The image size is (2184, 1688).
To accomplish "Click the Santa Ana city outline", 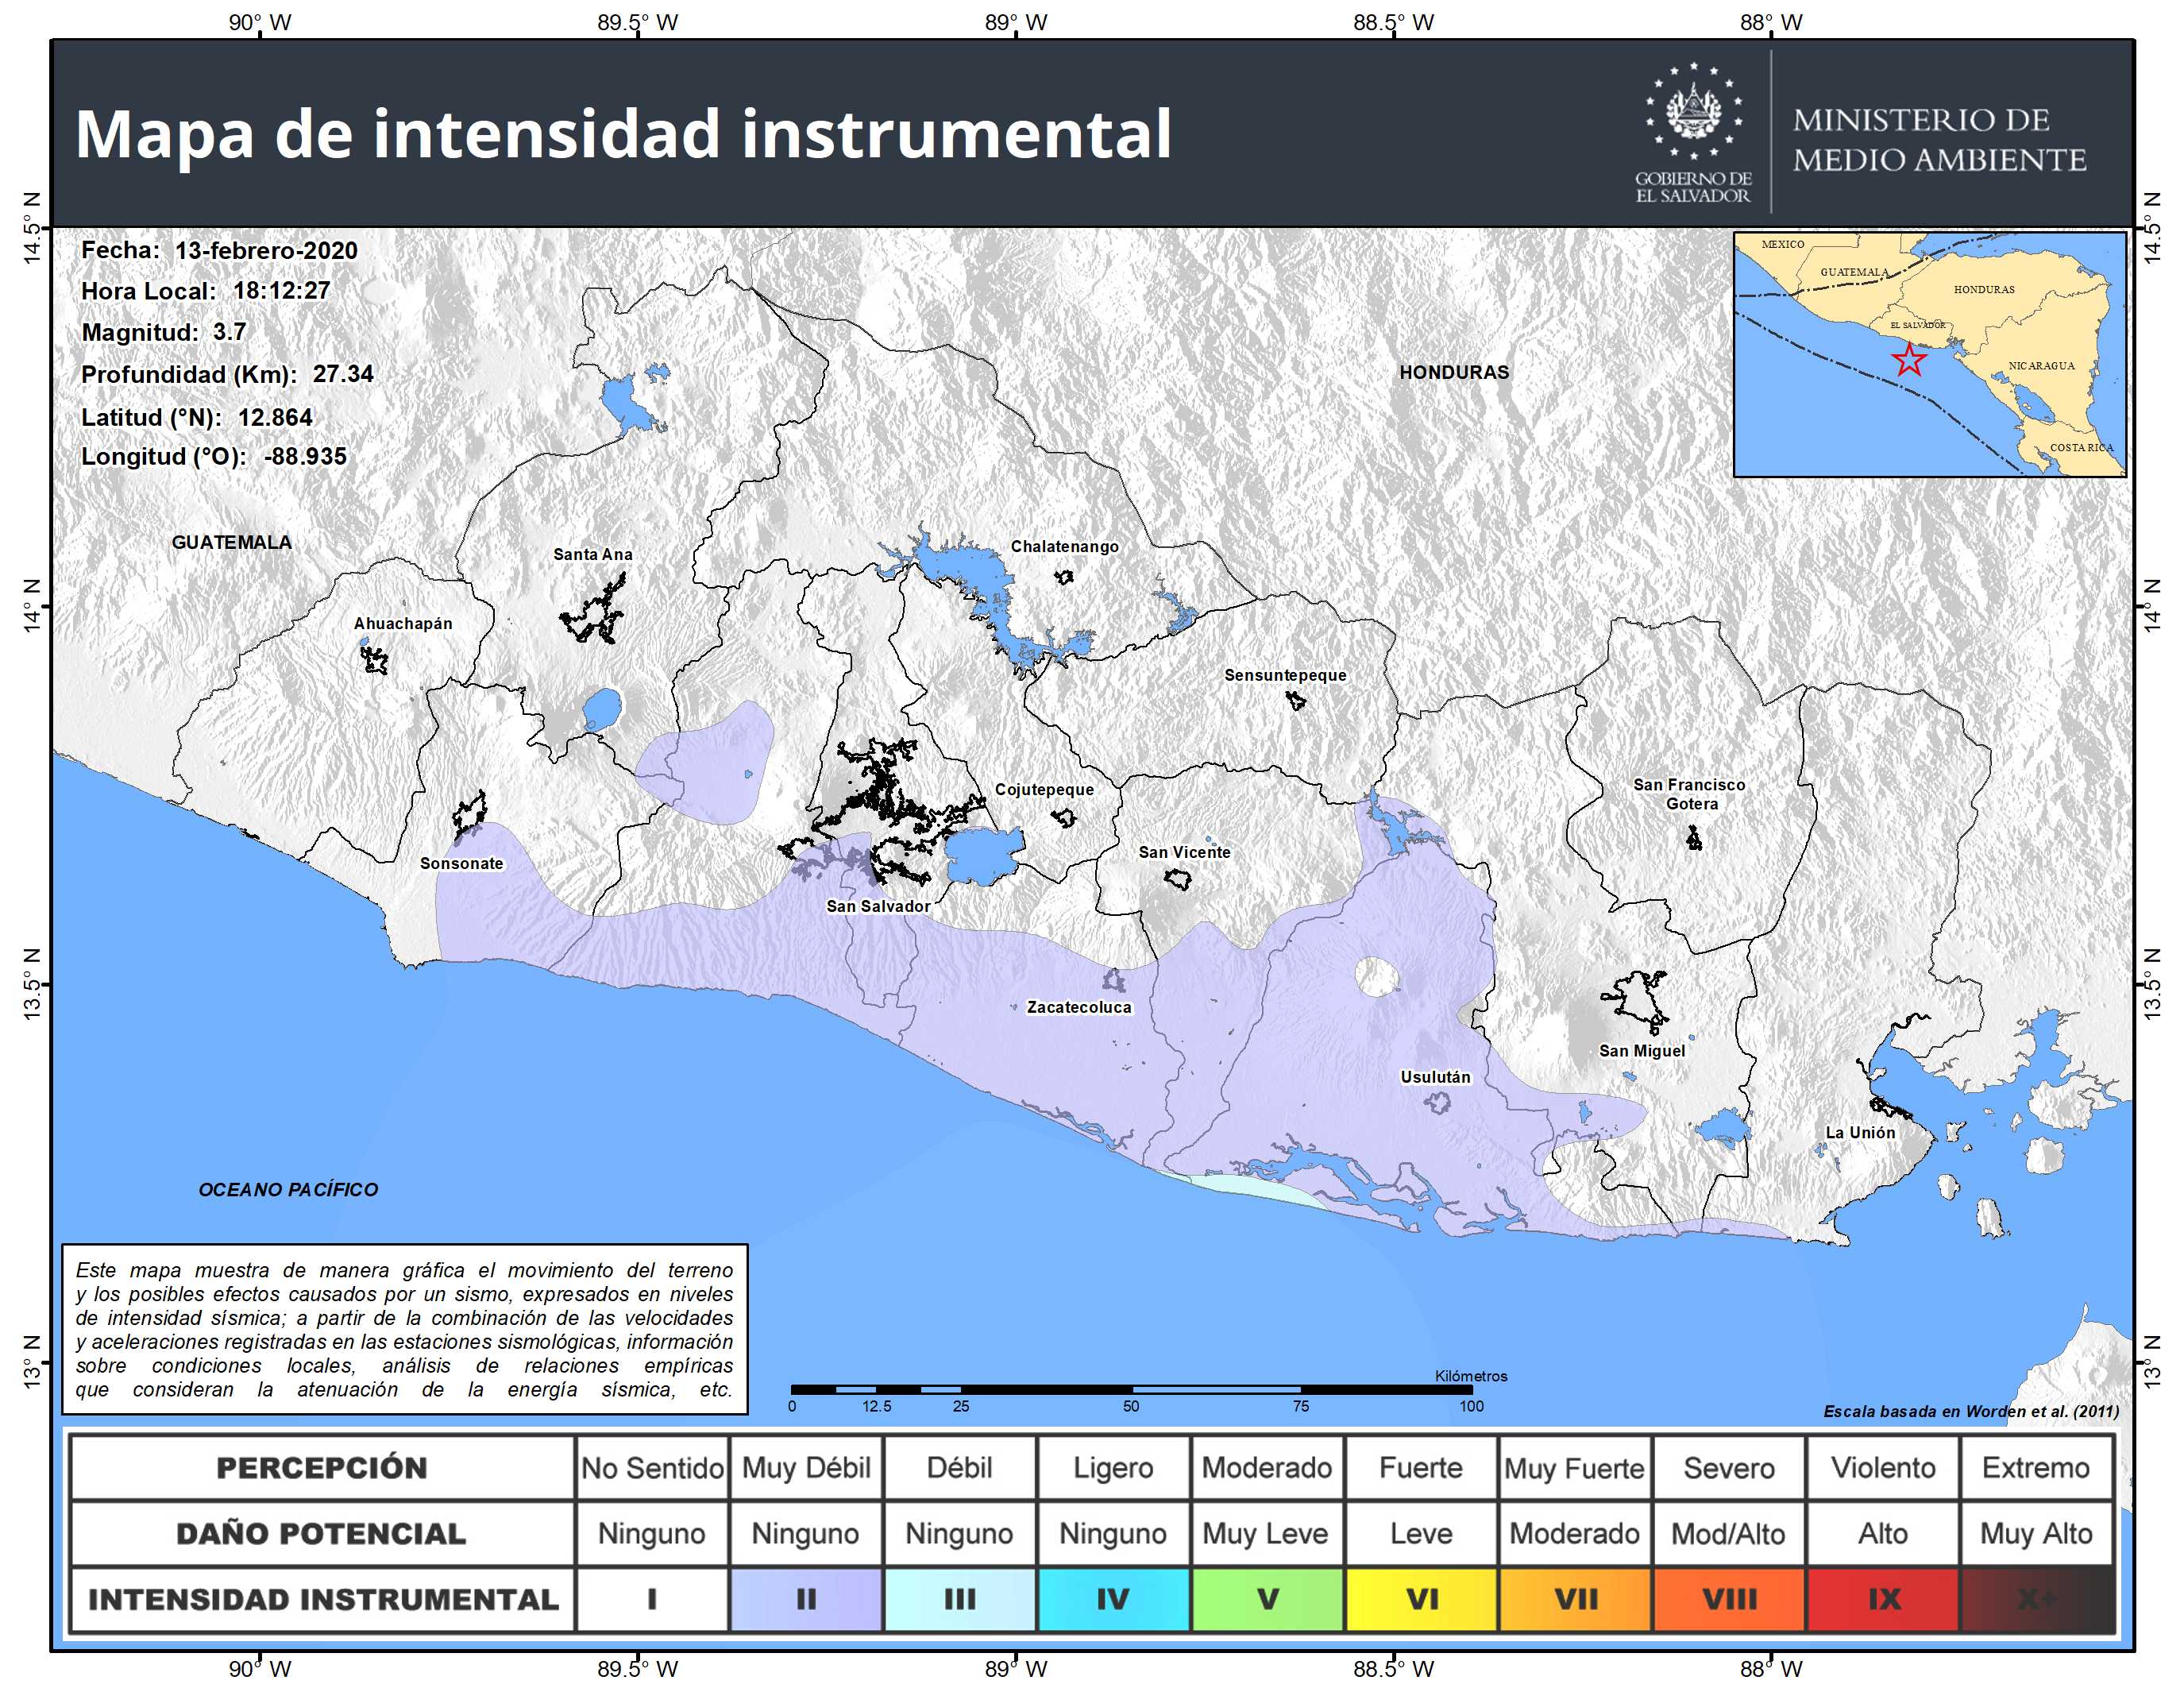I will (594, 611).
